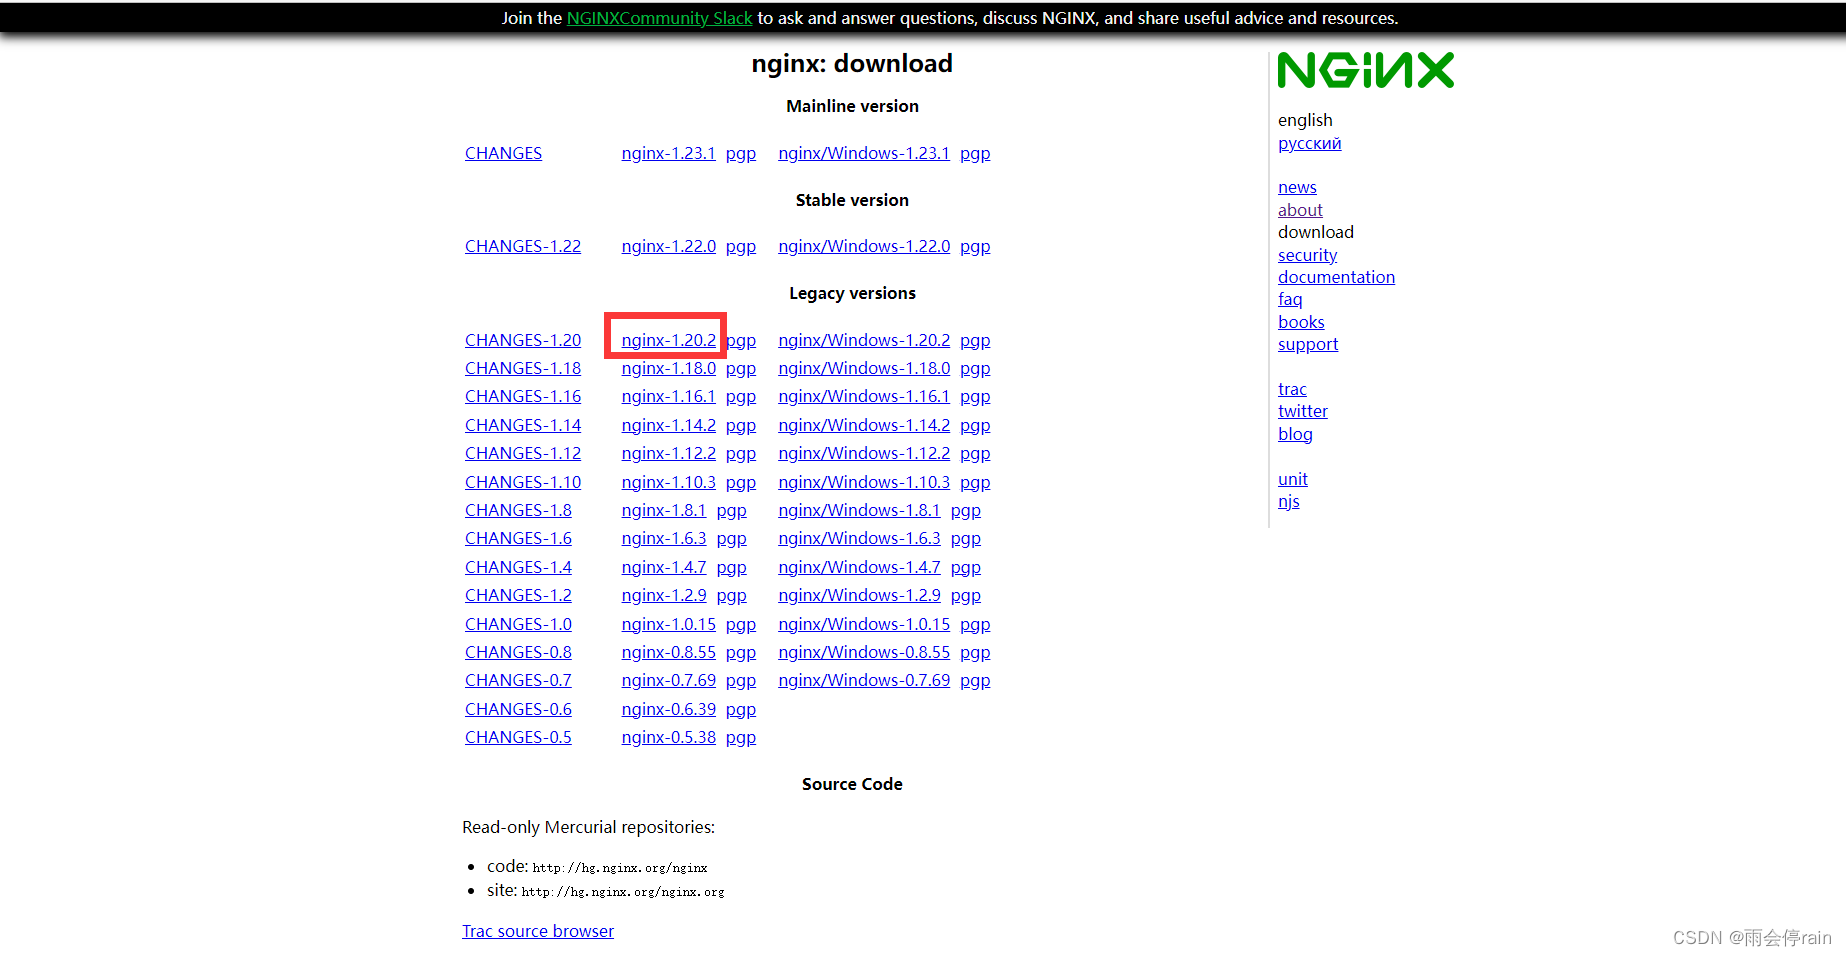The width and height of the screenshot is (1846, 956).
Task: Download nginx/Windows-1.23.1
Action: [864, 153]
